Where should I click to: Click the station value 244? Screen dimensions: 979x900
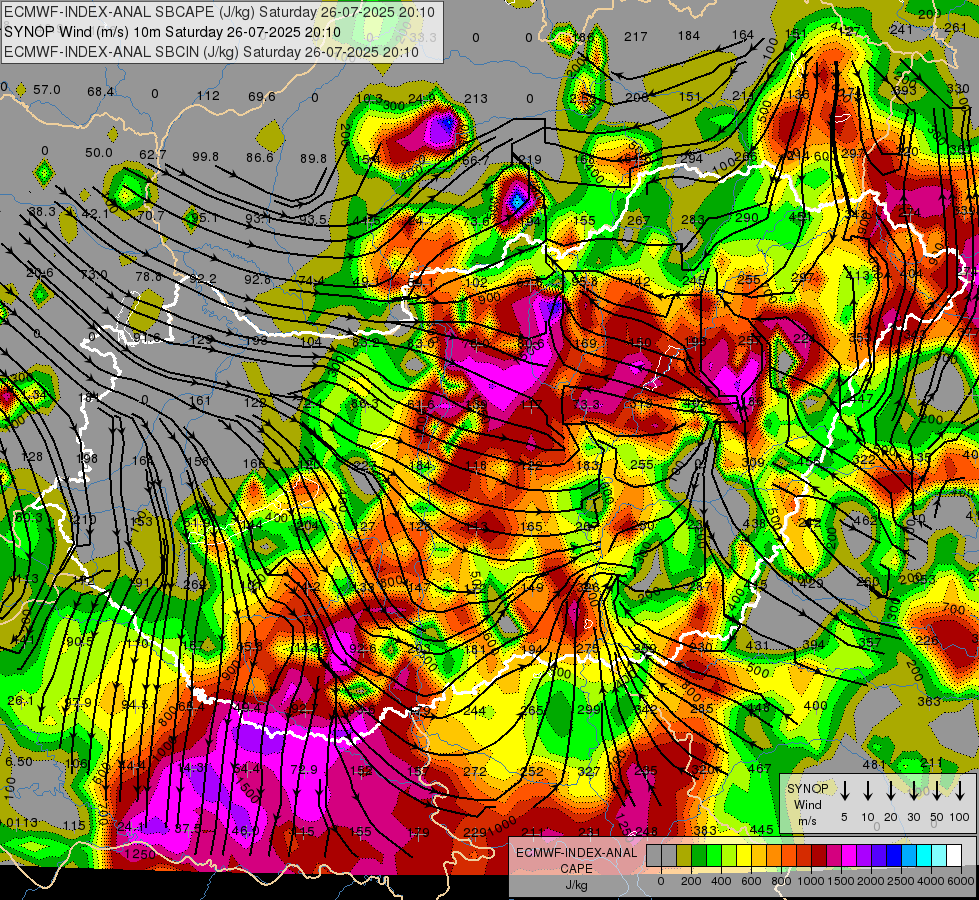click(x=475, y=711)
